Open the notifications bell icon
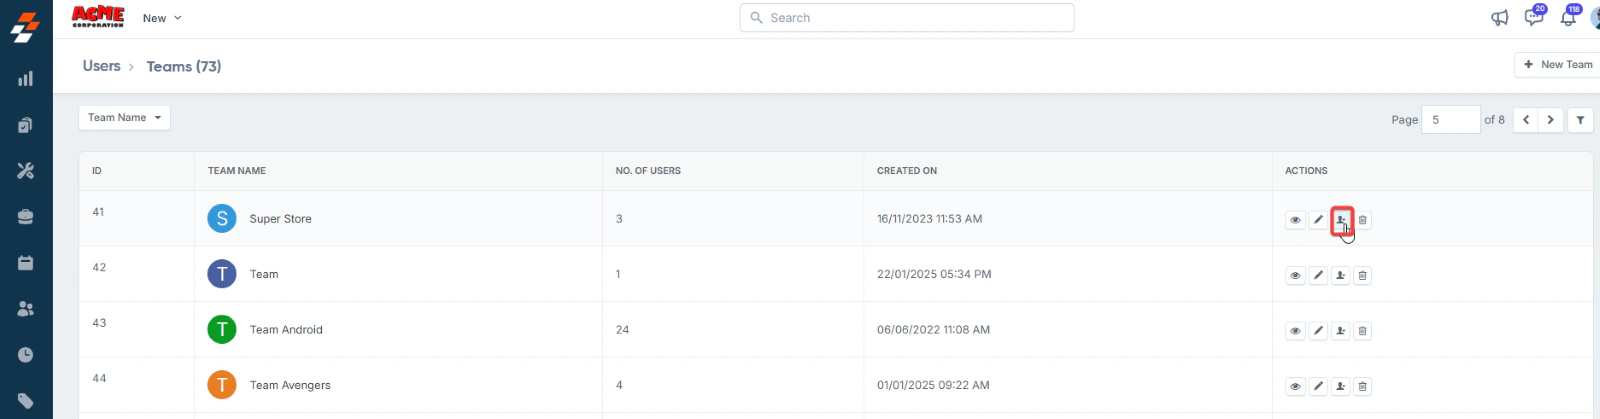This screenshot has height=419, width=1600. [x=1569, y=16]
